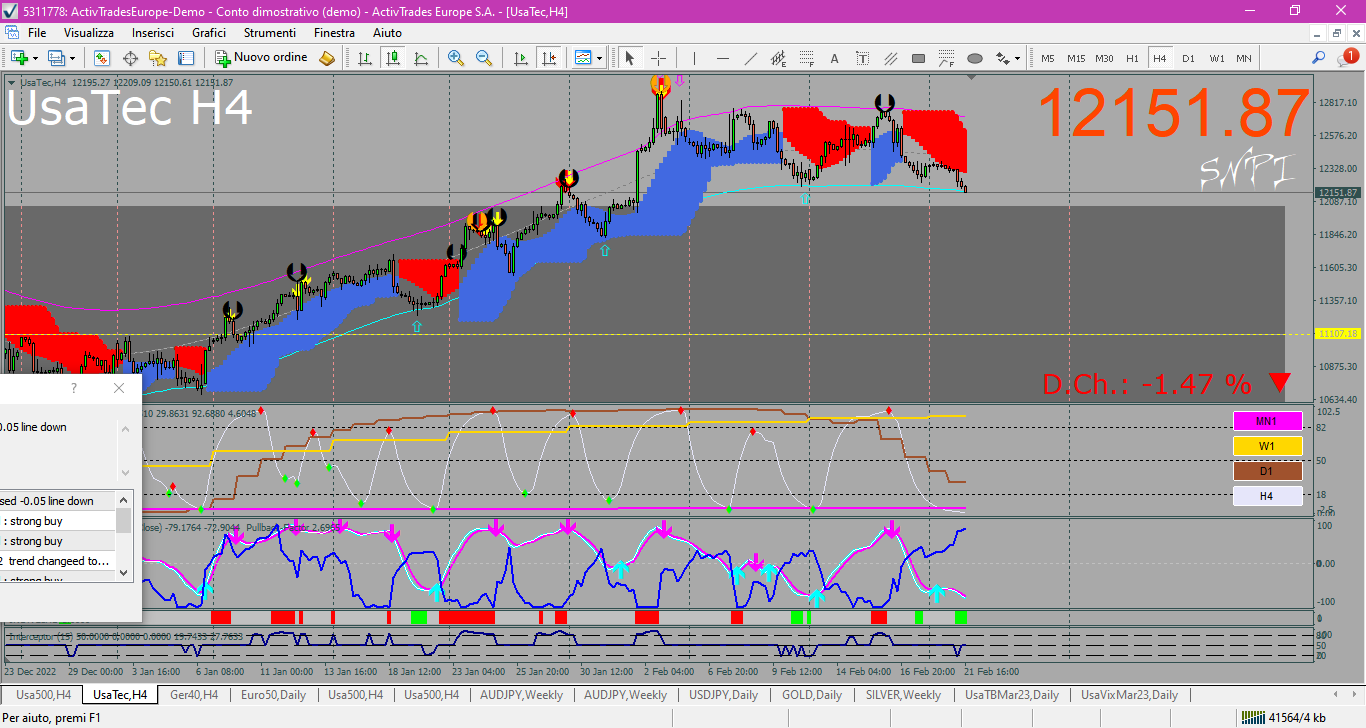The image size is (1366, 728).
Task: Switch timeframe to M5
Action: point(1048,58)
